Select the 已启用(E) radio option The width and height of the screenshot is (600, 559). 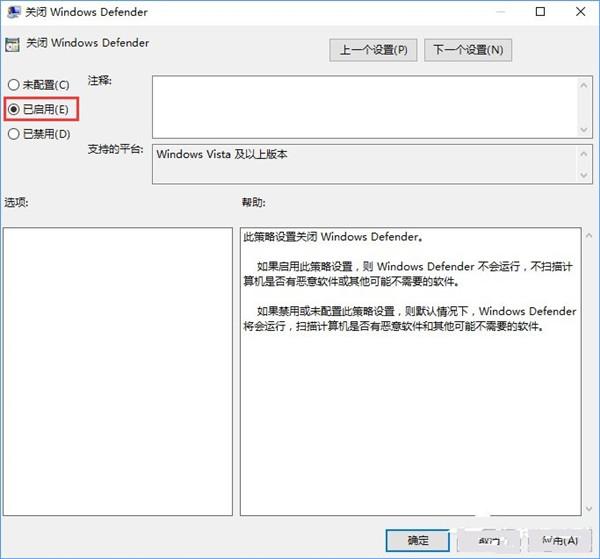[38, 110]
